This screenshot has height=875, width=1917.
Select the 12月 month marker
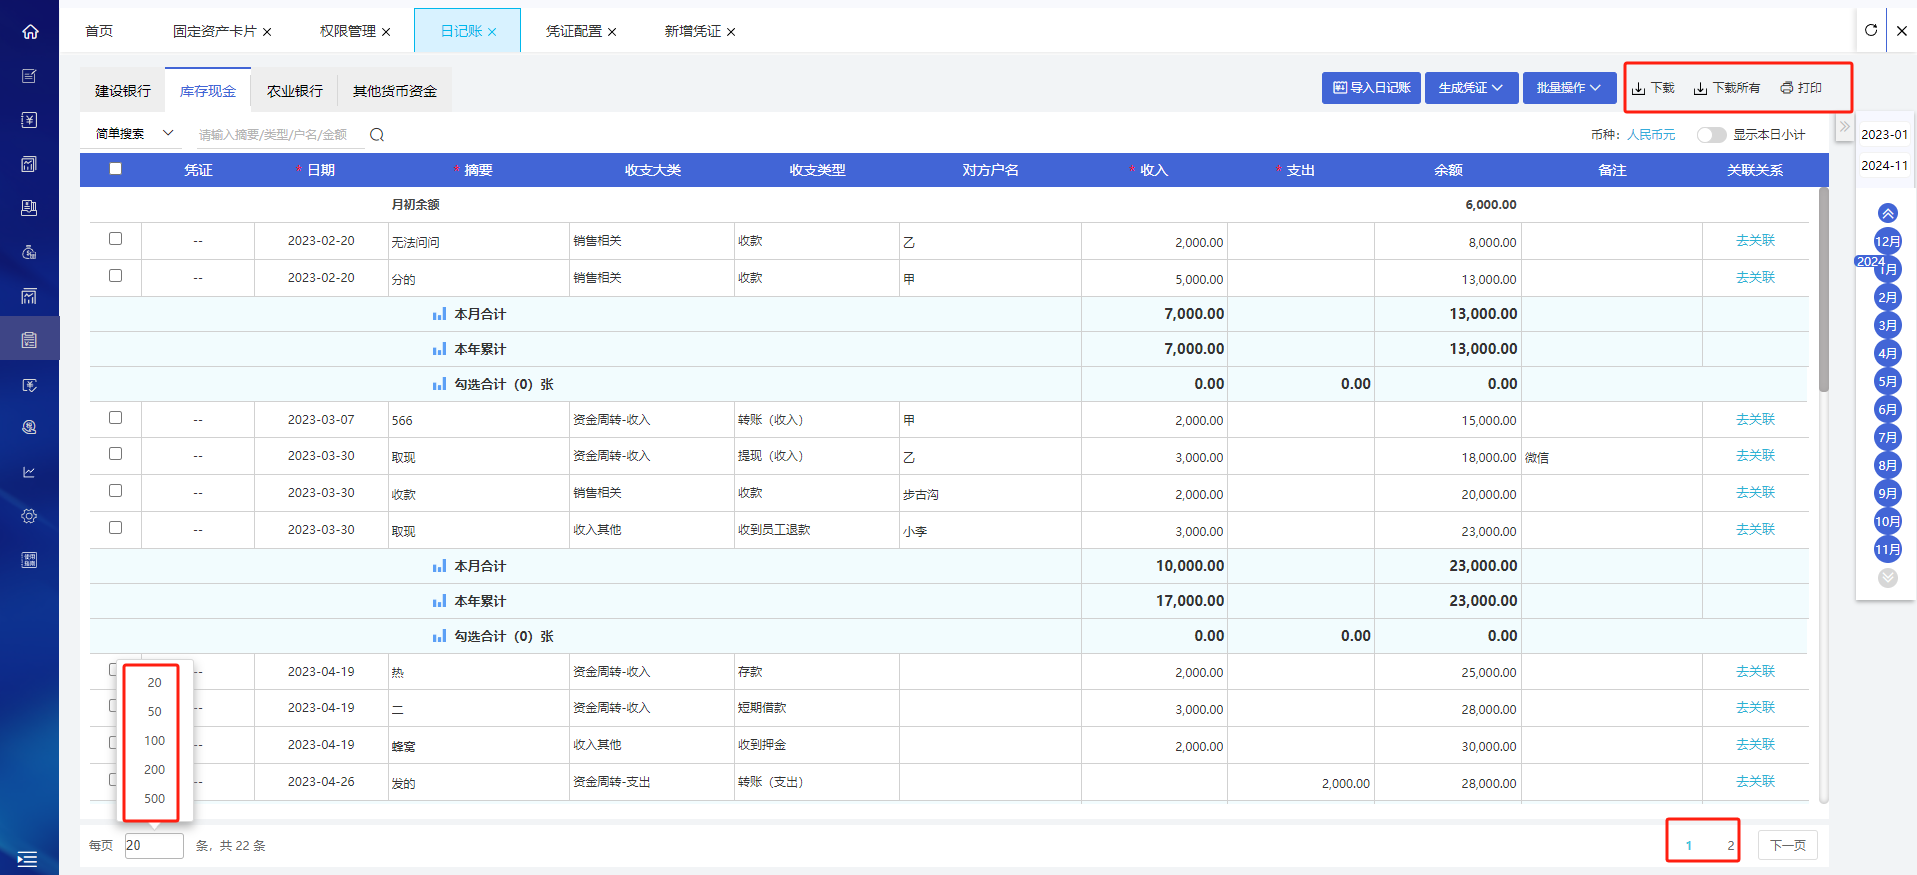point(1888,241)
